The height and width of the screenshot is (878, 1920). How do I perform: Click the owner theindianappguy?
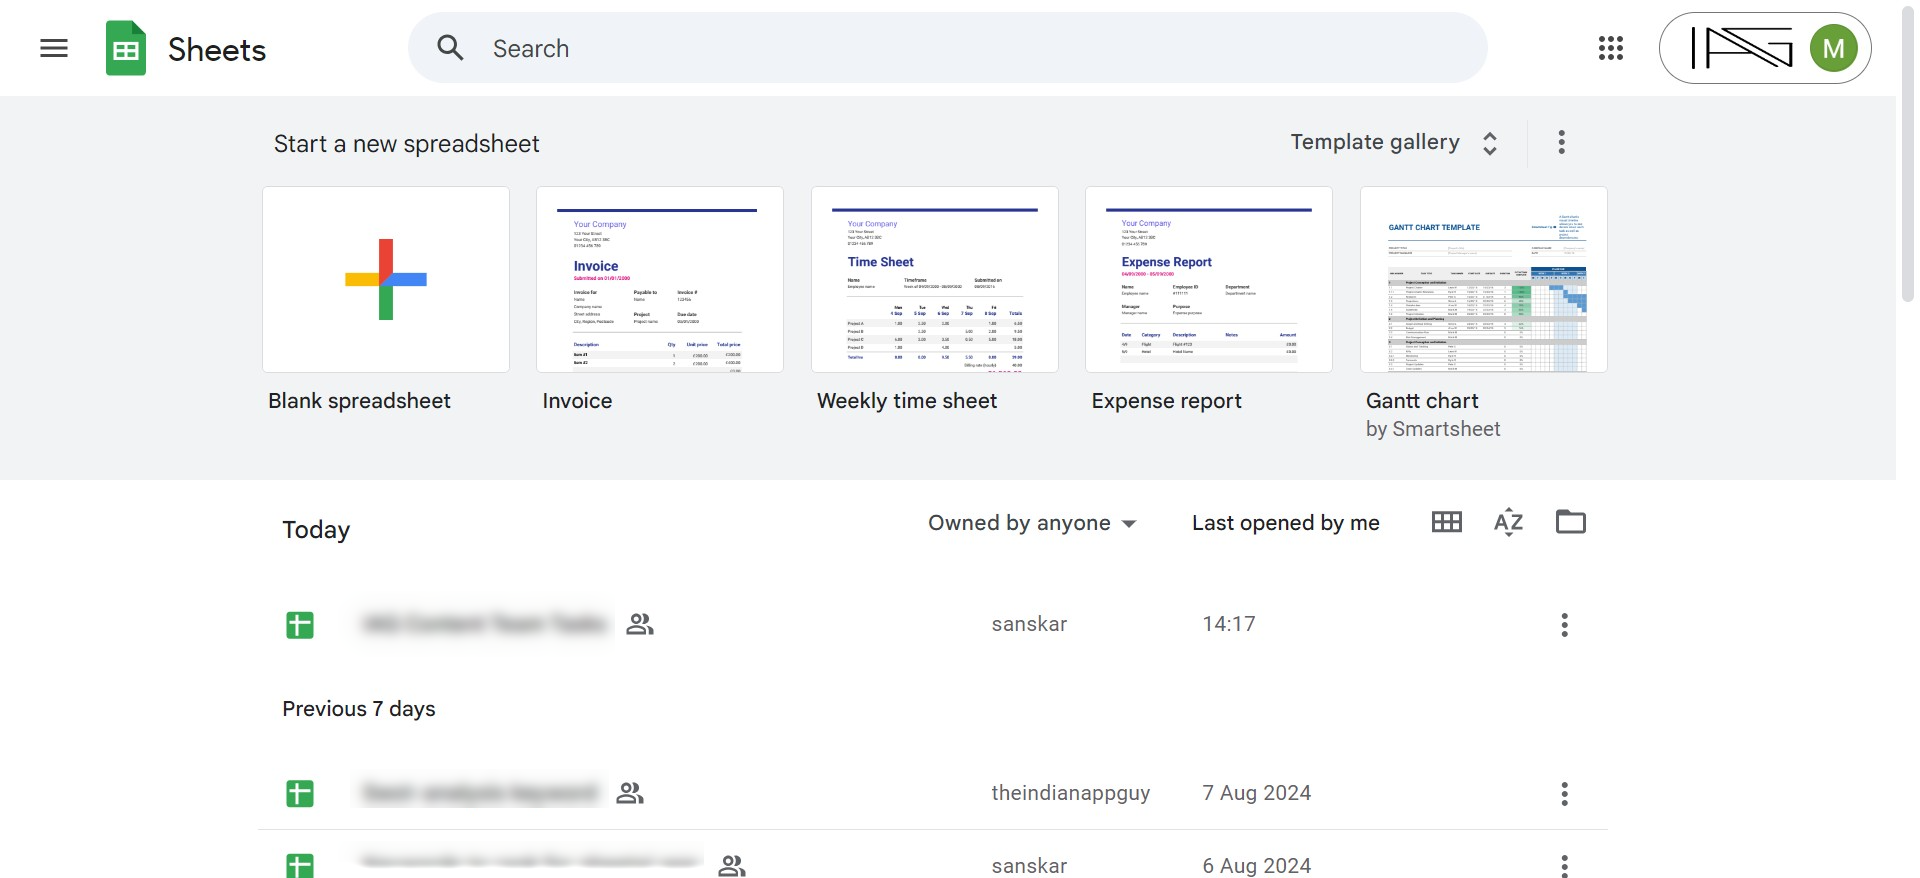[x=1070, y=793]
